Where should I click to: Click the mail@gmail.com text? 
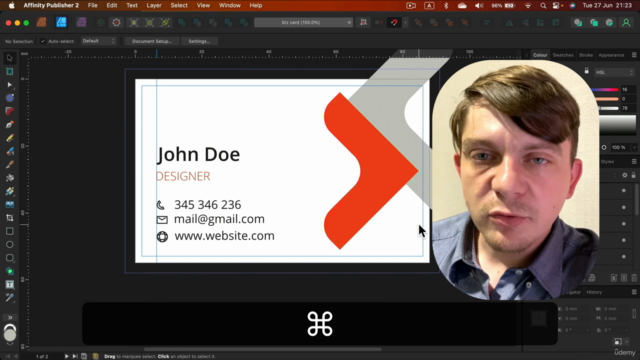coord(219,219)
